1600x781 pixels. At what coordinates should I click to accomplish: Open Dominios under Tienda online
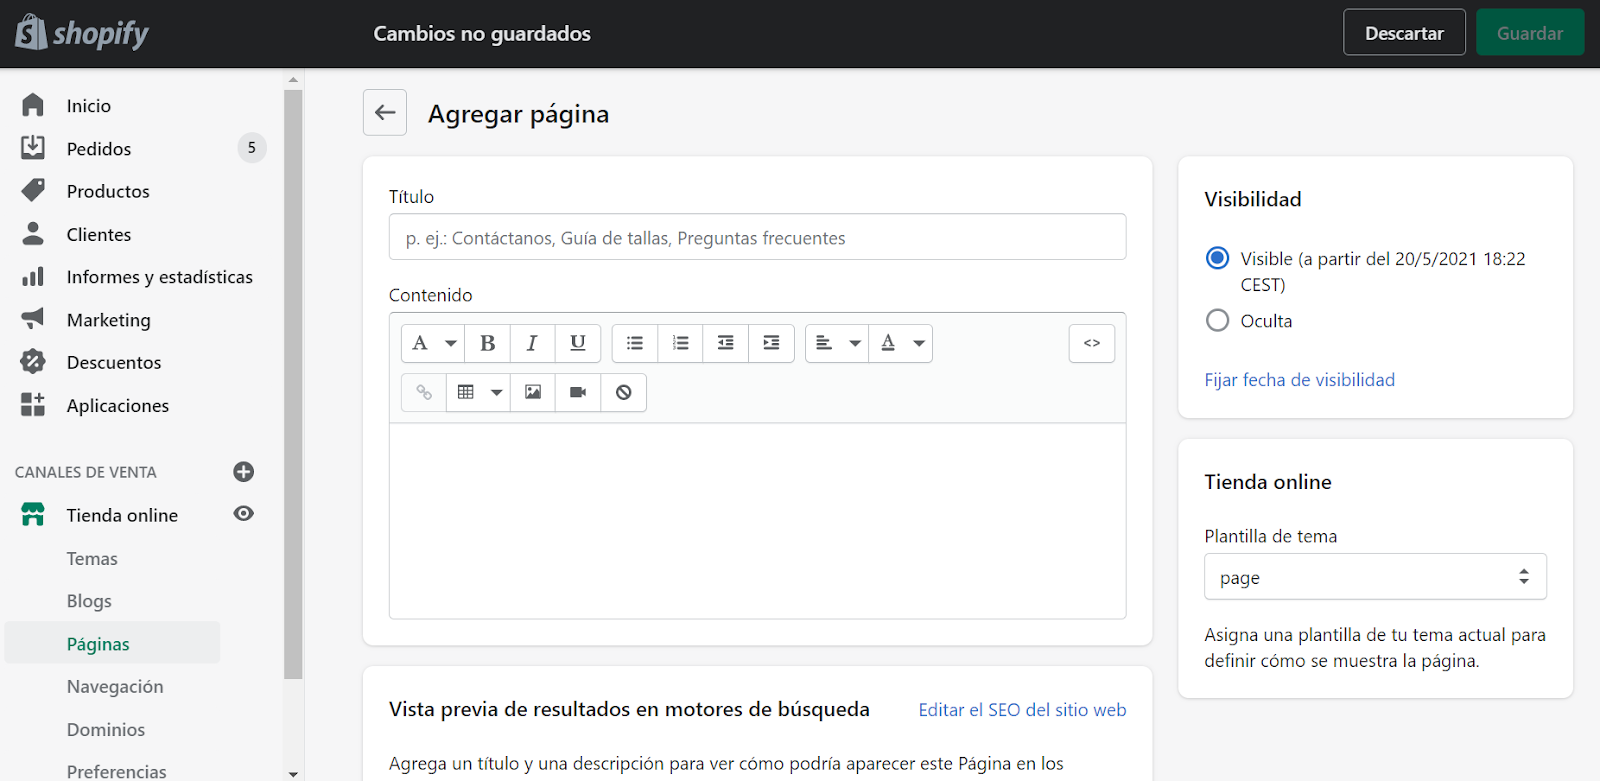point(106,729)
